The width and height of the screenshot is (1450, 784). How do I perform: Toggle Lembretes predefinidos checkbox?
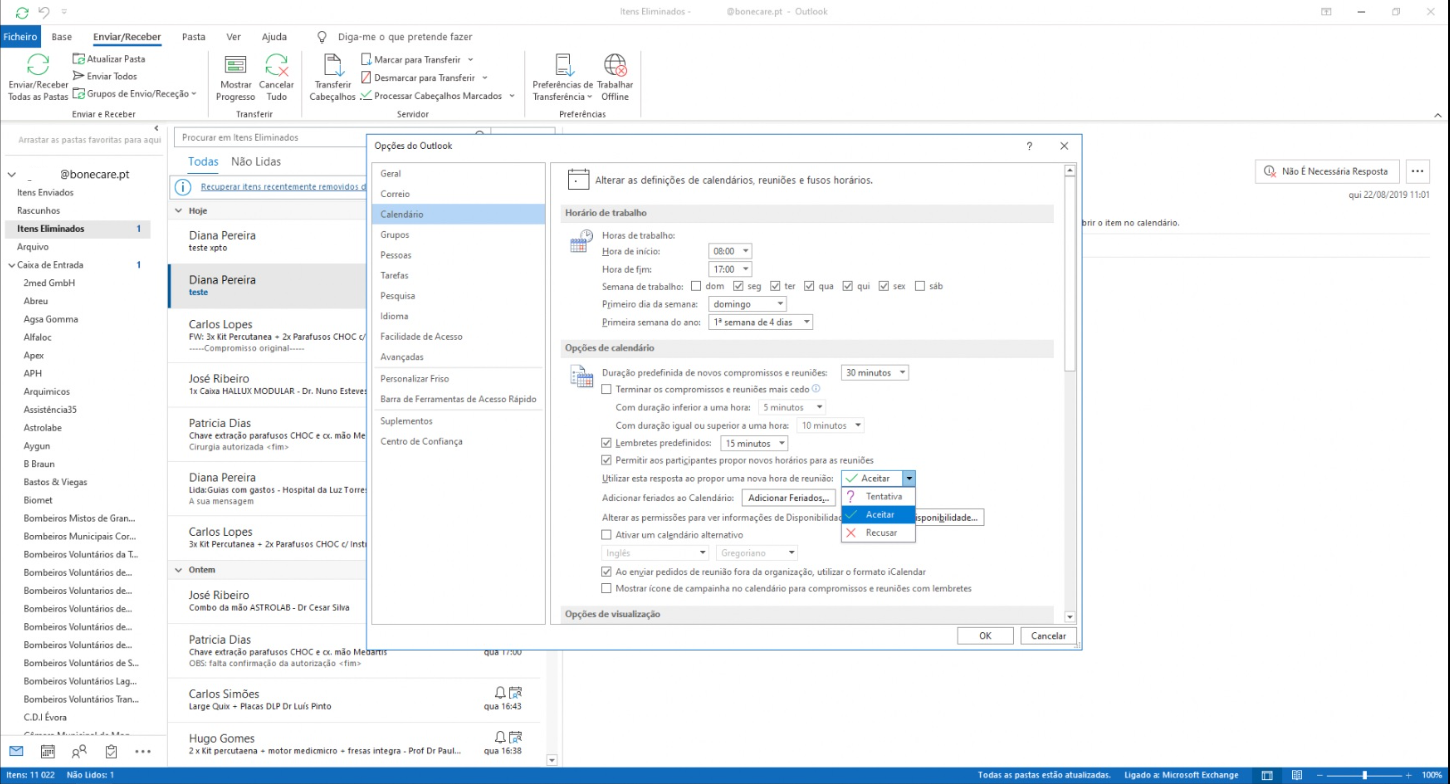[606, 443]
